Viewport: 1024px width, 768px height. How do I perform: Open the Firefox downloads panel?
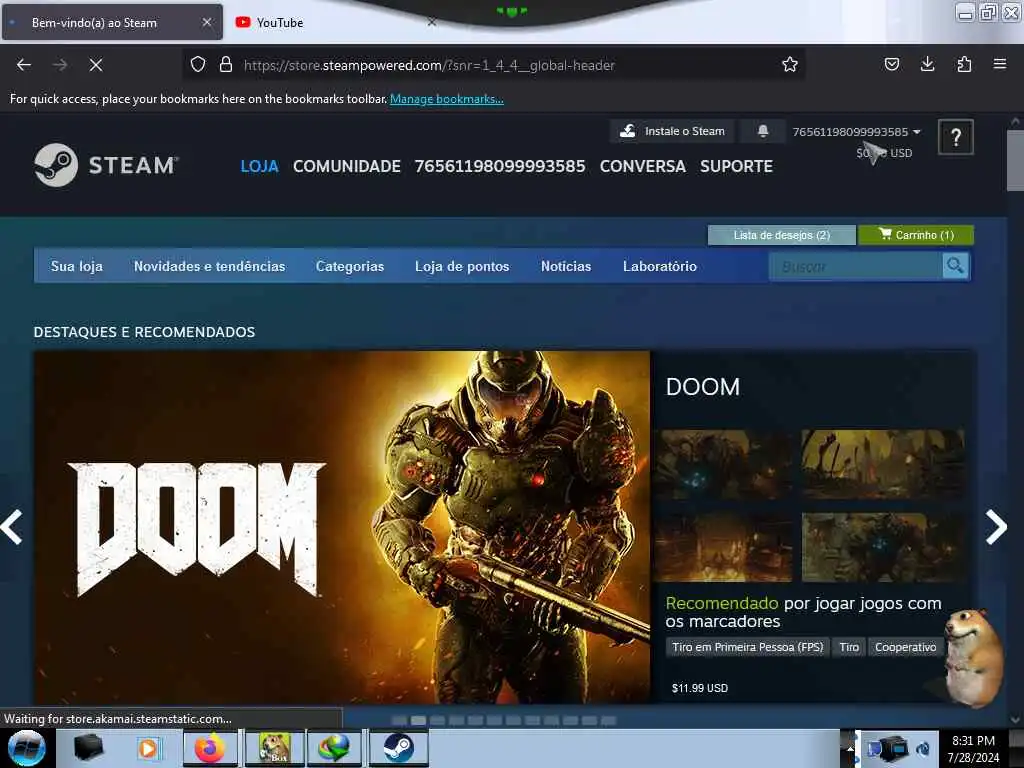tap(927, 64)
